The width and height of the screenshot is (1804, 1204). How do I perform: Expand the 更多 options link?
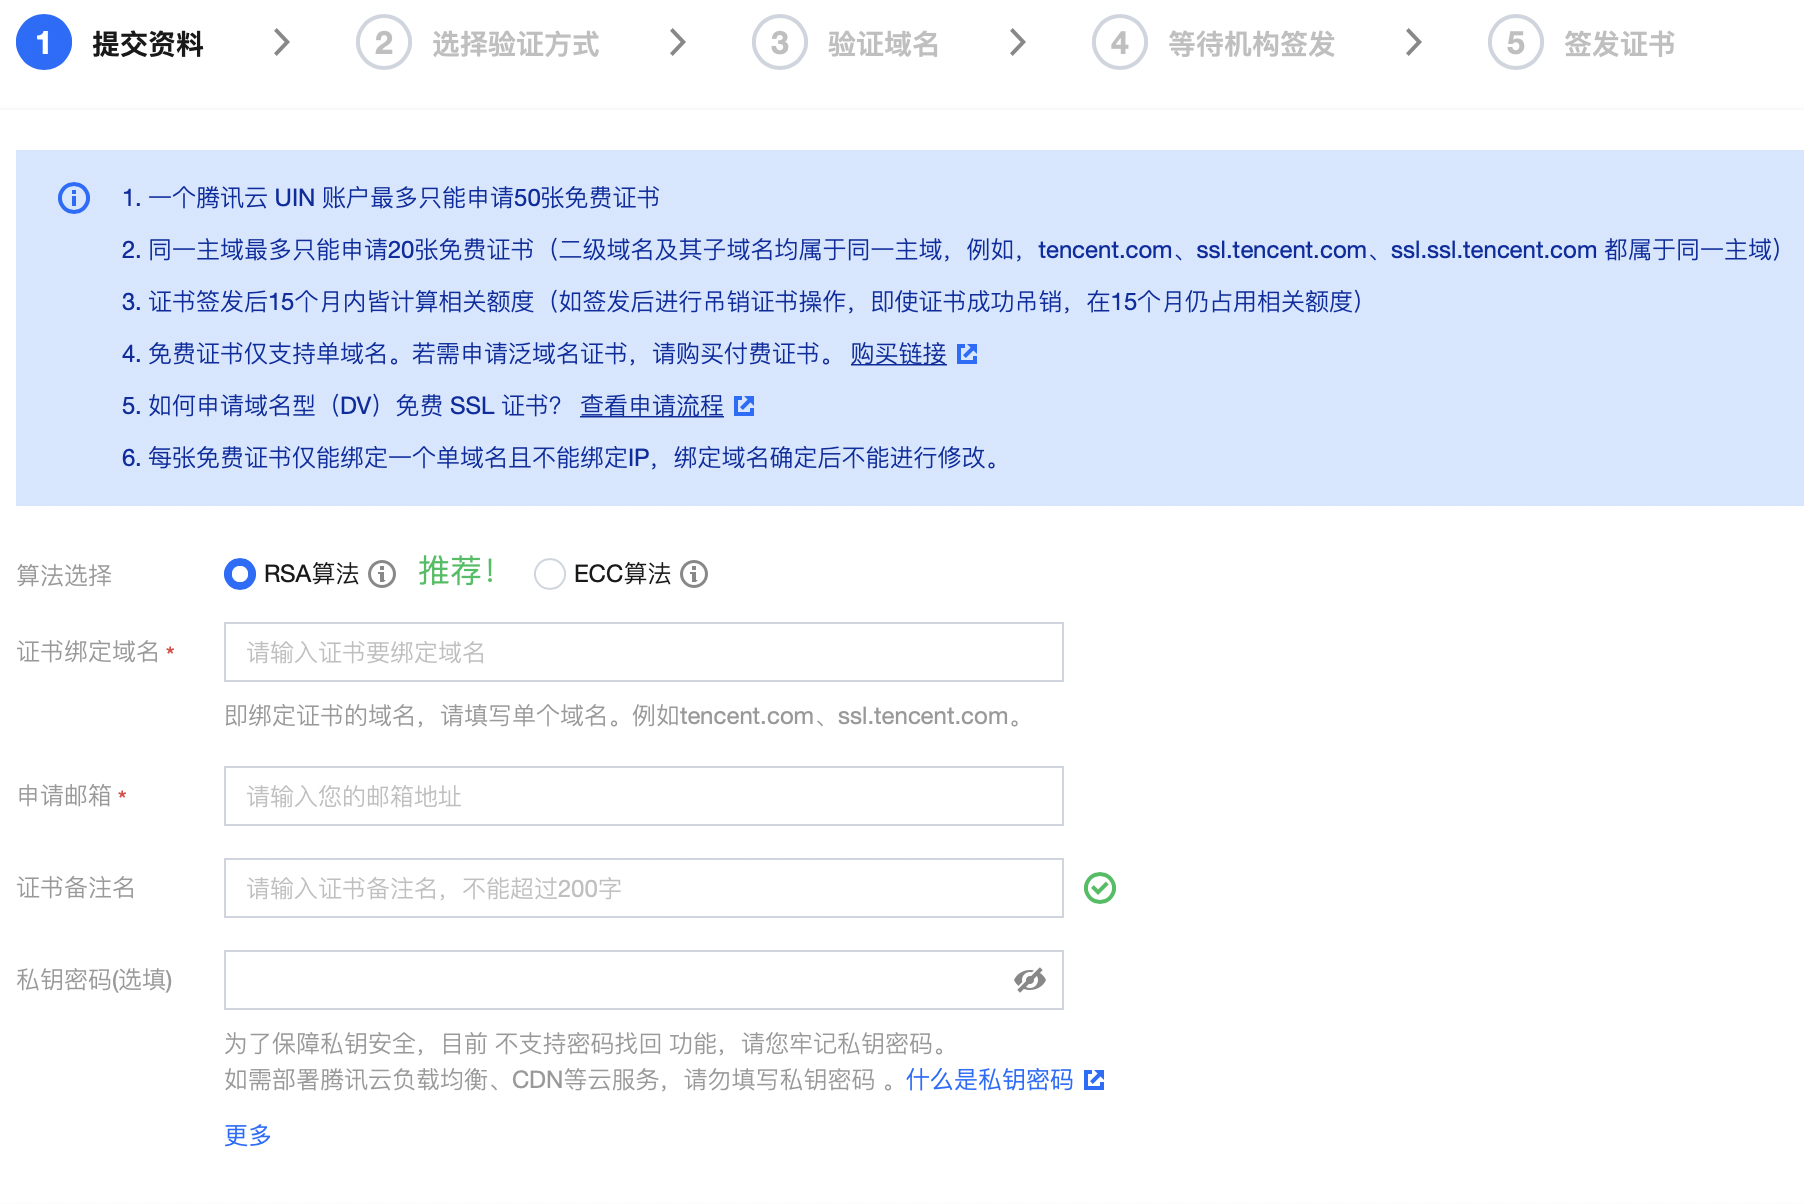[x=248, y=1135]
